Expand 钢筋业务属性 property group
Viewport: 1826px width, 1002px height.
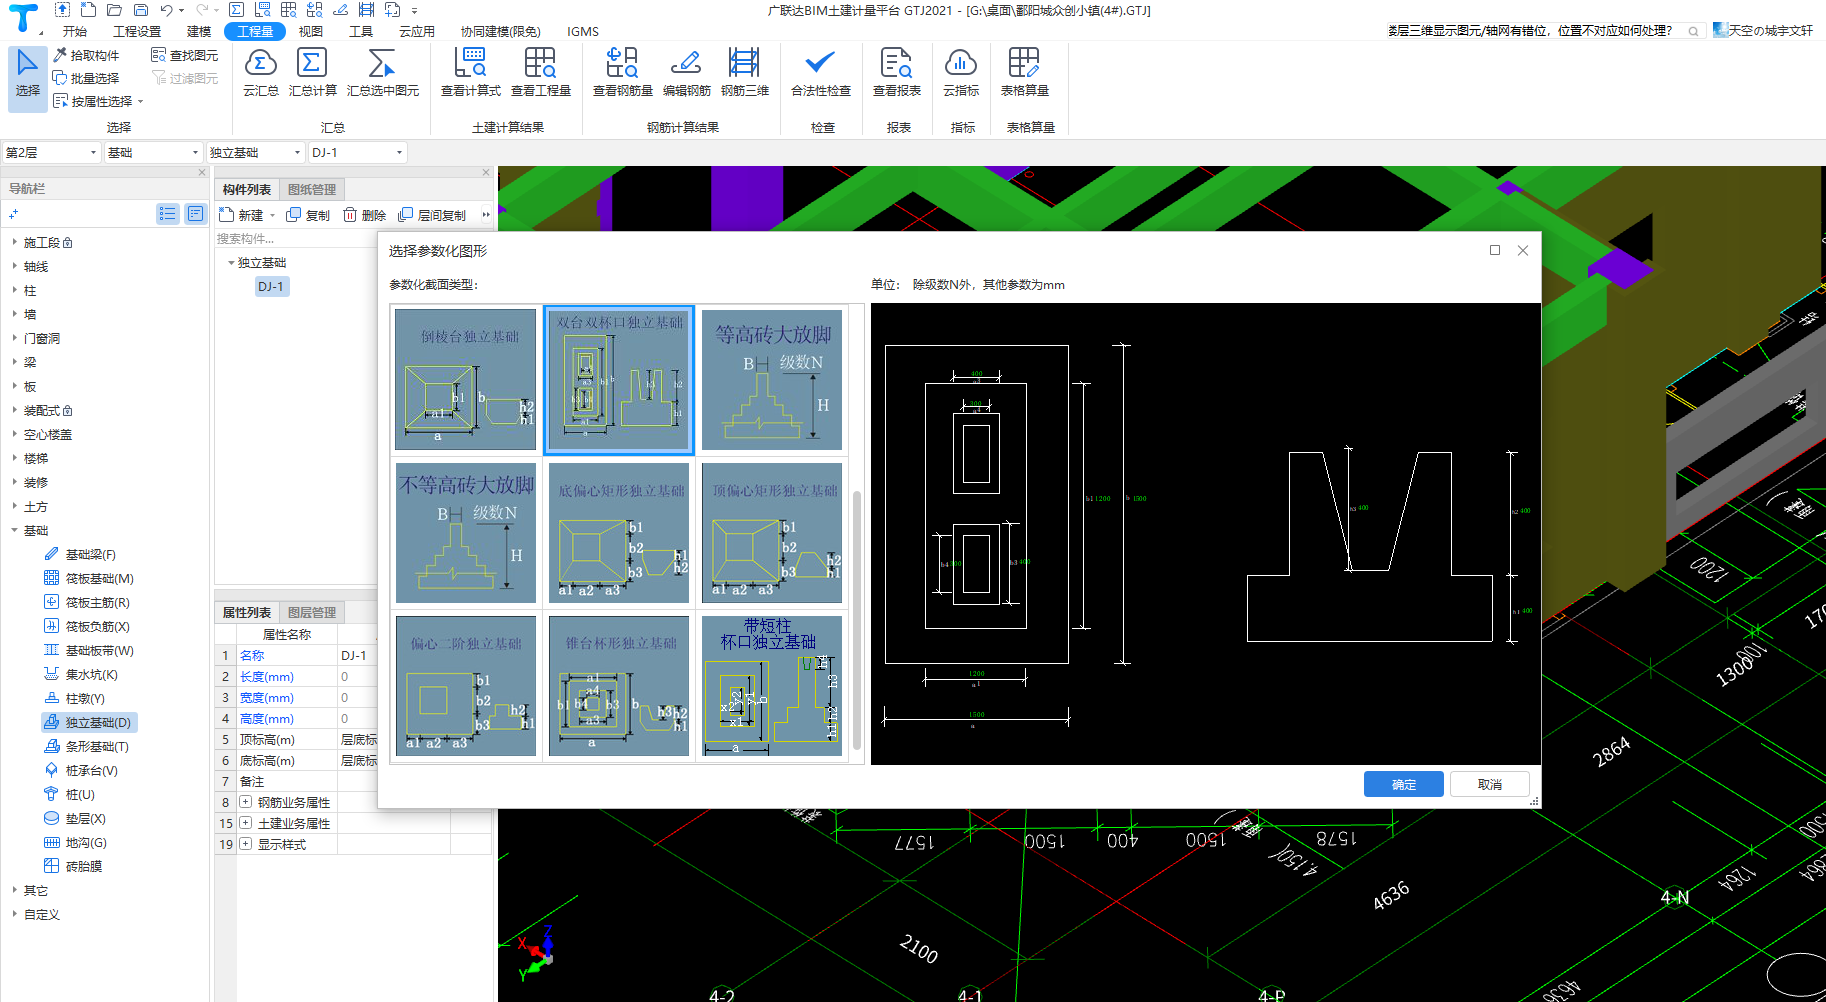245,802
